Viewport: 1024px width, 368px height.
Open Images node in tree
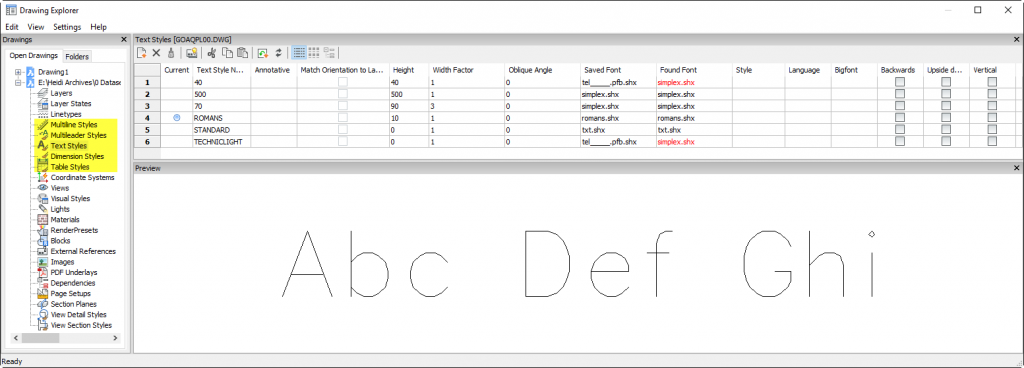click(x=63, y=262)
